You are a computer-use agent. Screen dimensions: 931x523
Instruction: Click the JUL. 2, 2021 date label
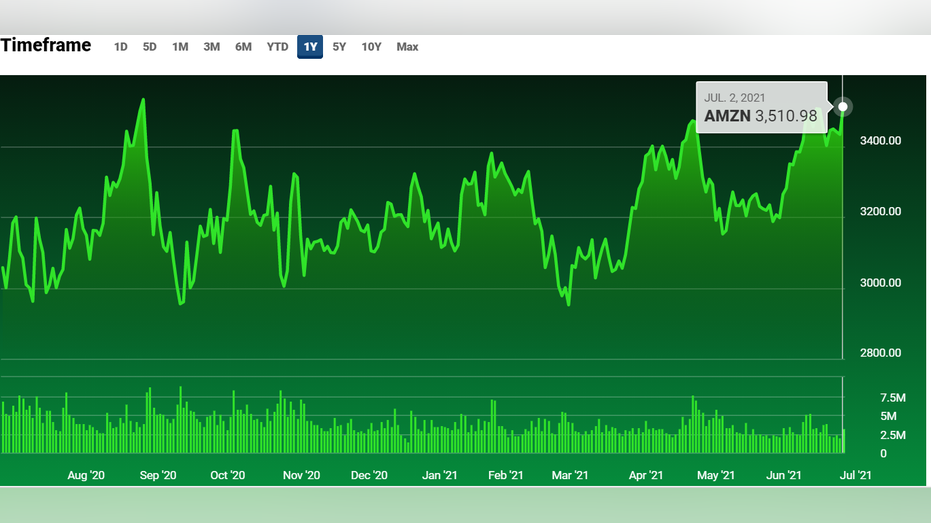(734, 98)
